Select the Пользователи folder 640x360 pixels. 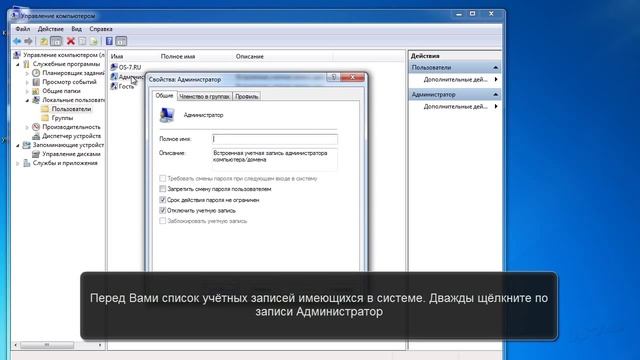(67, 109)
